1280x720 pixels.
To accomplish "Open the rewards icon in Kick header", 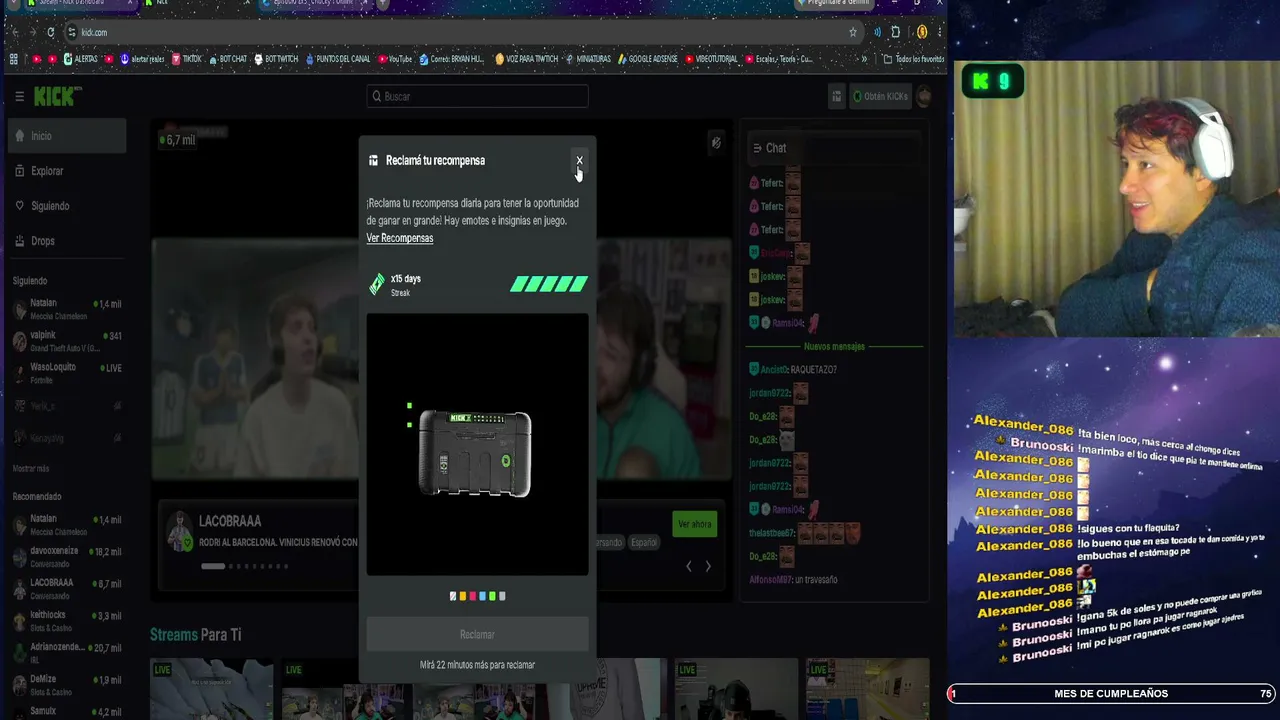I will pos(836,96).
